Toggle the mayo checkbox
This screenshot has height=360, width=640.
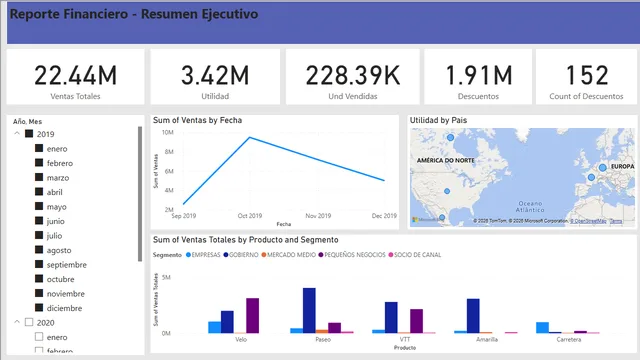click(x=39, y=206)
